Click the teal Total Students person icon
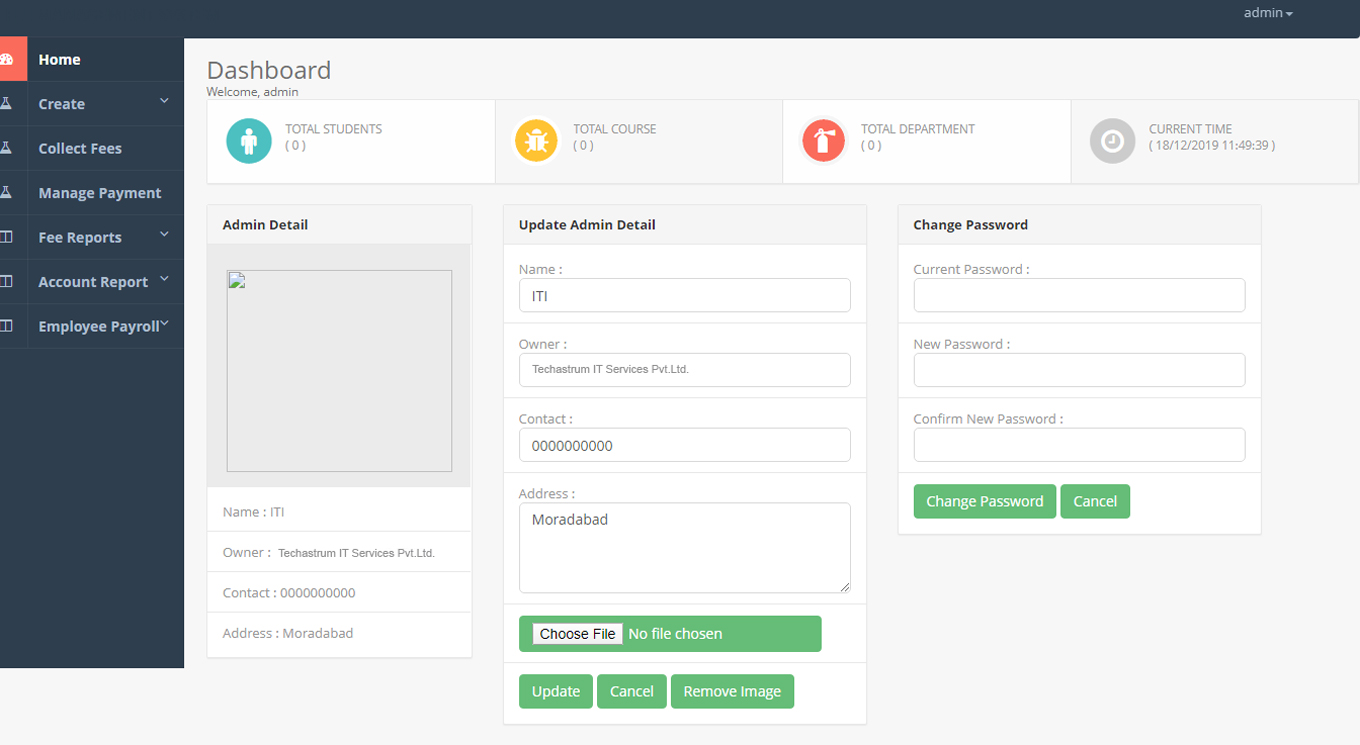1360x745 pixels. [249, 141]
